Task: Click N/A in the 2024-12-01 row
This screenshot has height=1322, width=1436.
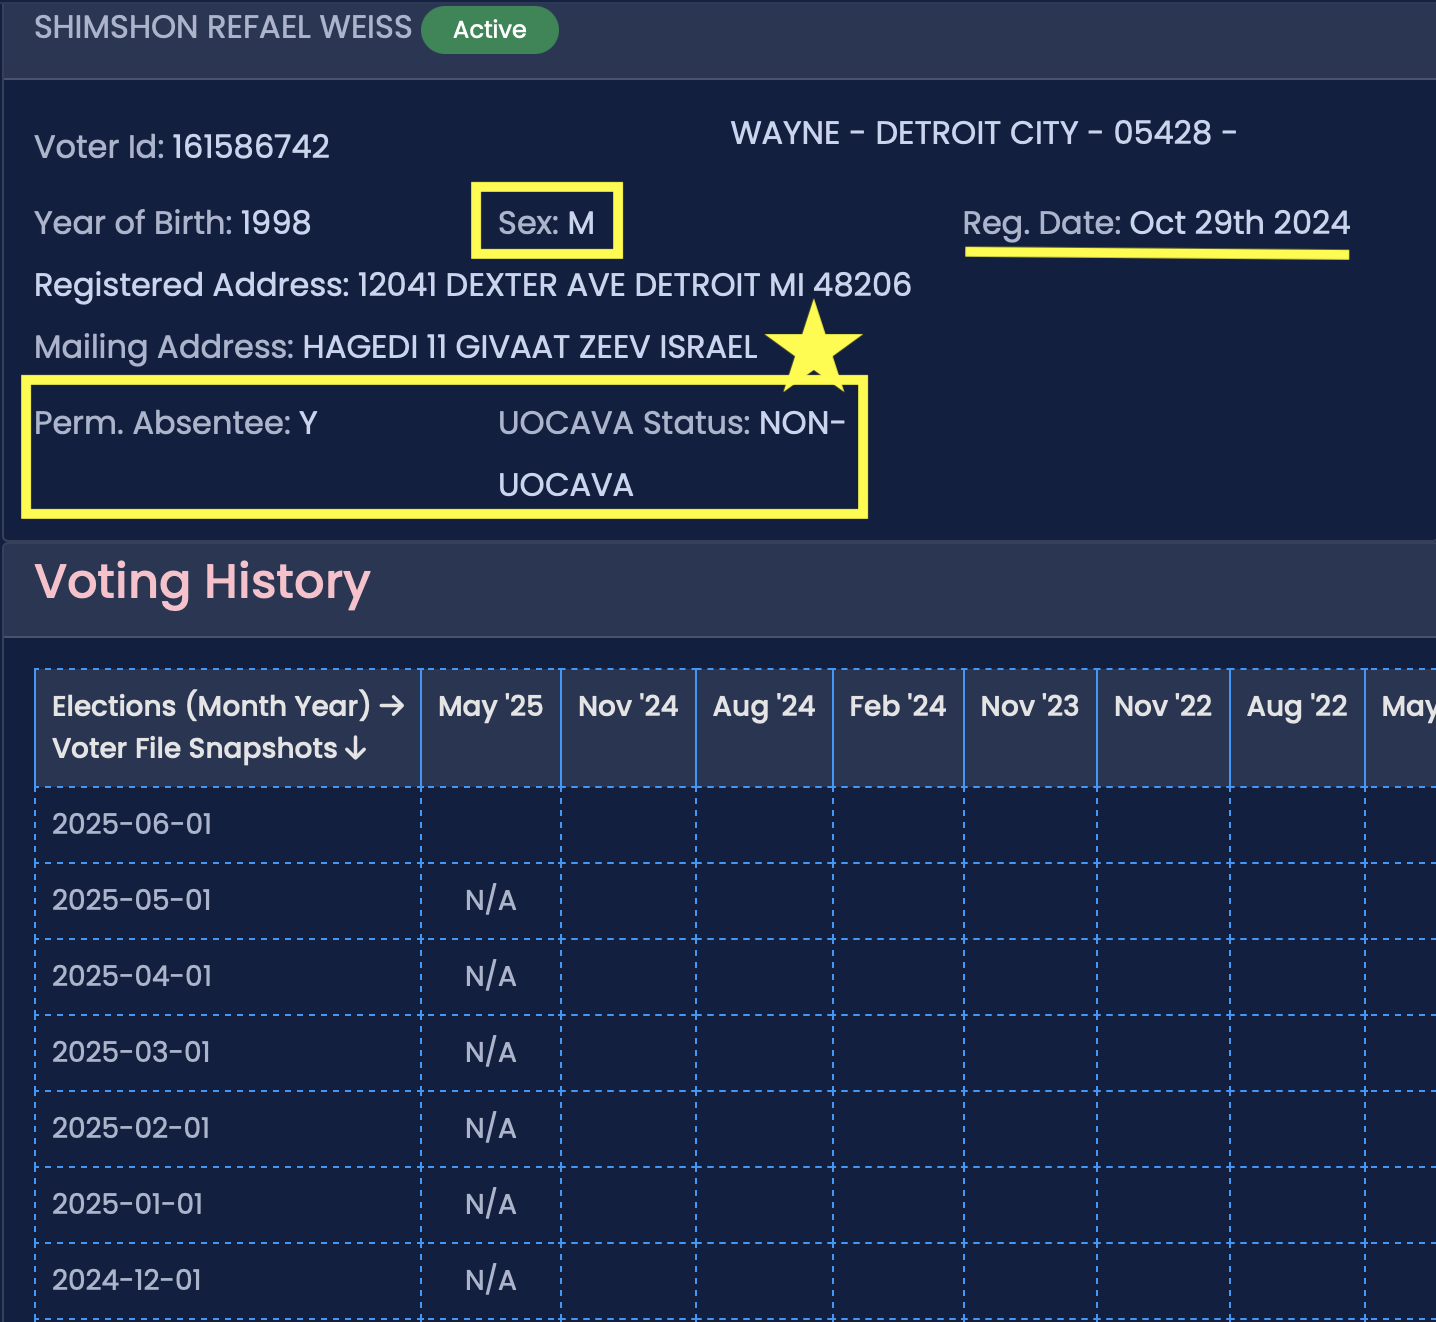Action: (491, 1281)
